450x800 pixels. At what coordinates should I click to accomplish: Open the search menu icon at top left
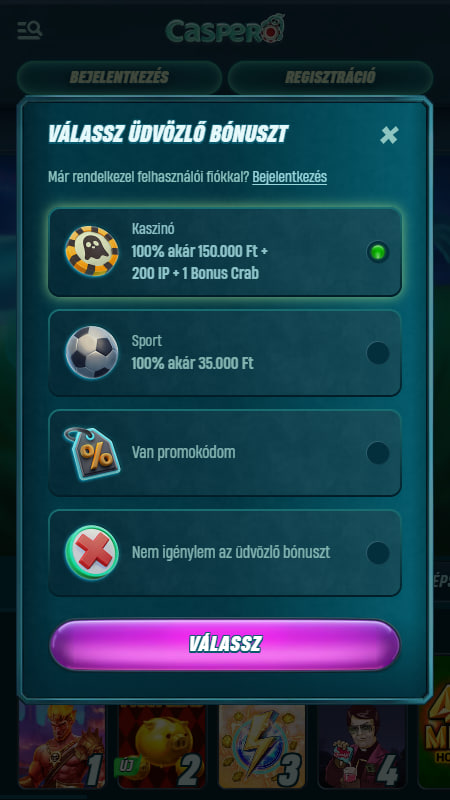[x=29, y=31]
